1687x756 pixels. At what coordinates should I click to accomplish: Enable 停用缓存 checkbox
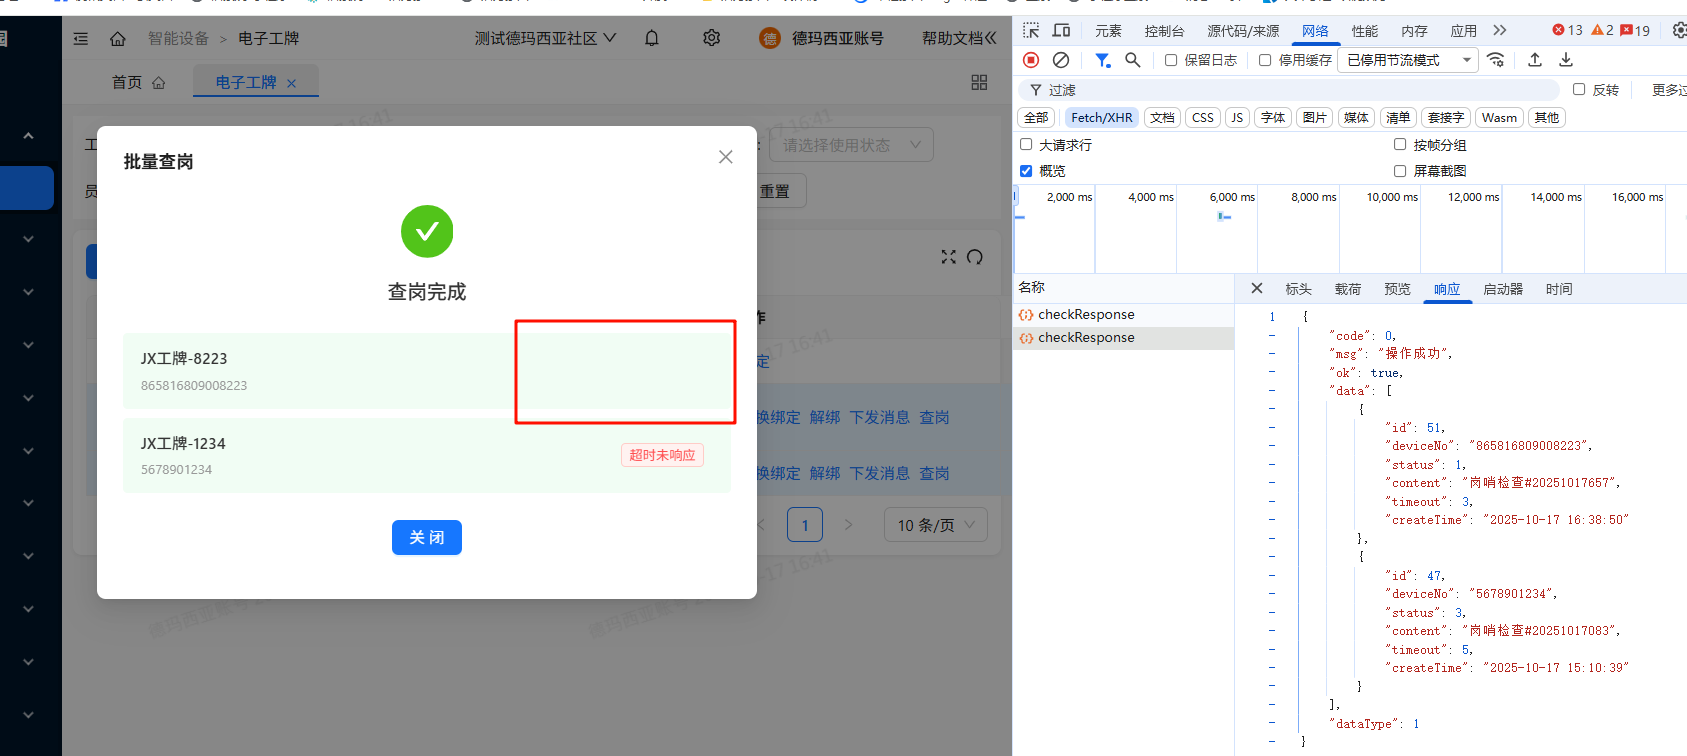1265,60
